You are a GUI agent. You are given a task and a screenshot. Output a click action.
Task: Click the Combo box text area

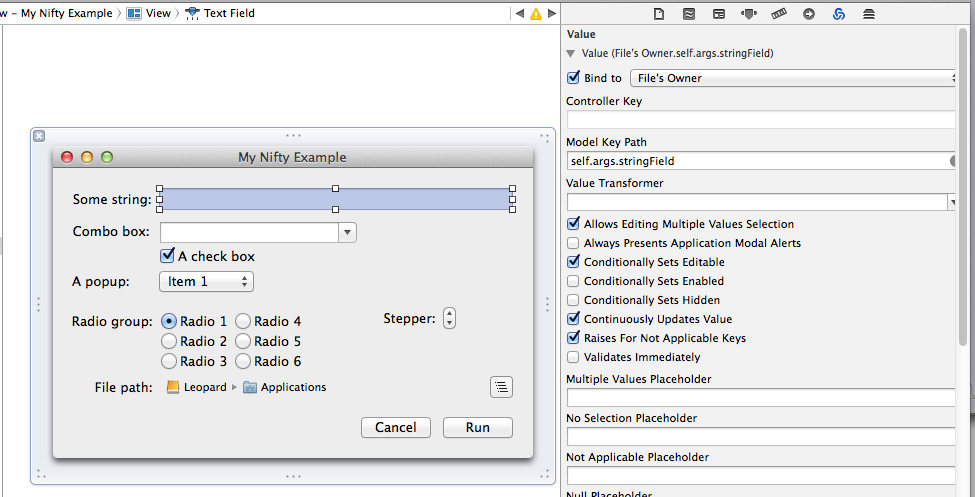[x=249, y=233]
